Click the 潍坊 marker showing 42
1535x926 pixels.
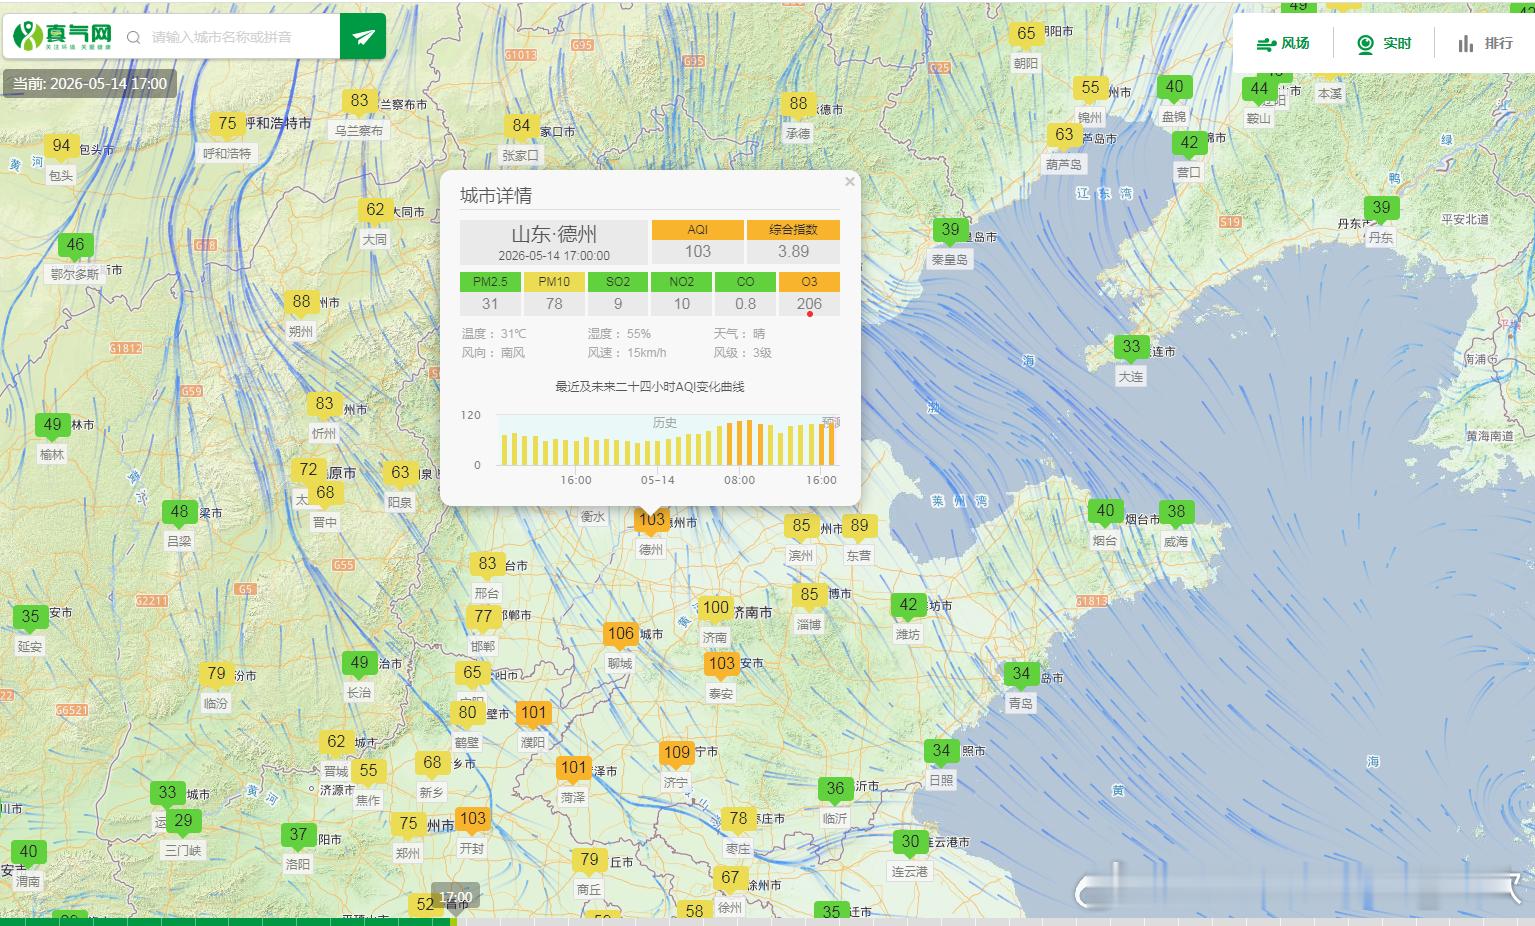(908, 605)
